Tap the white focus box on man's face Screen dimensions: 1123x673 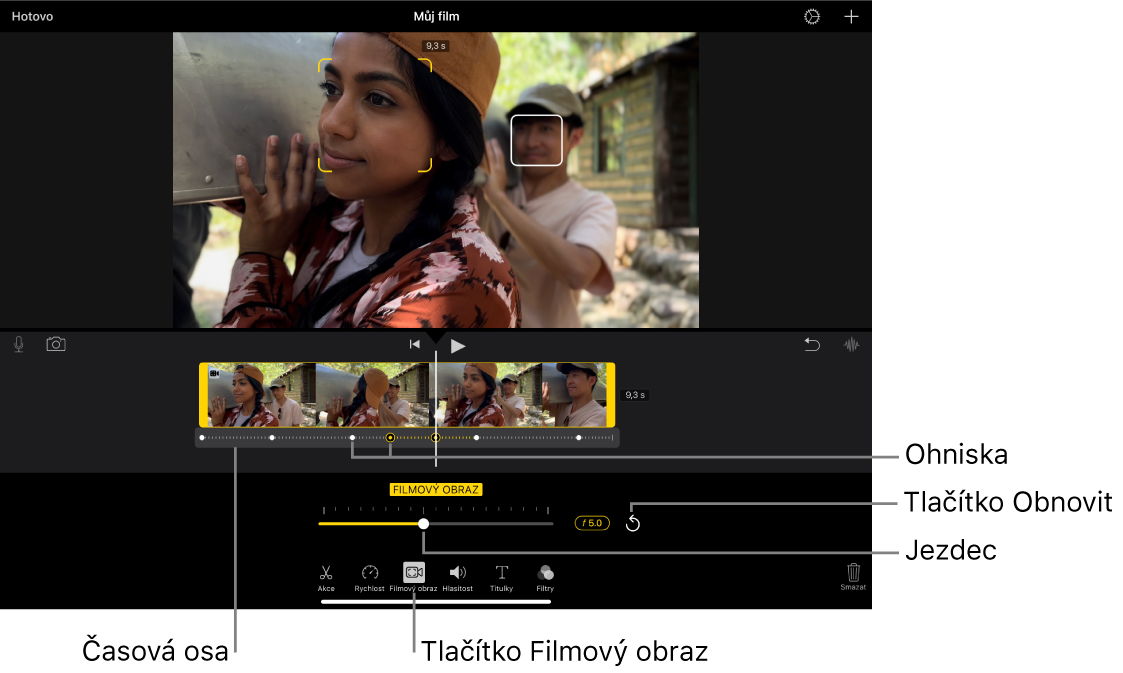coord(536,140)
